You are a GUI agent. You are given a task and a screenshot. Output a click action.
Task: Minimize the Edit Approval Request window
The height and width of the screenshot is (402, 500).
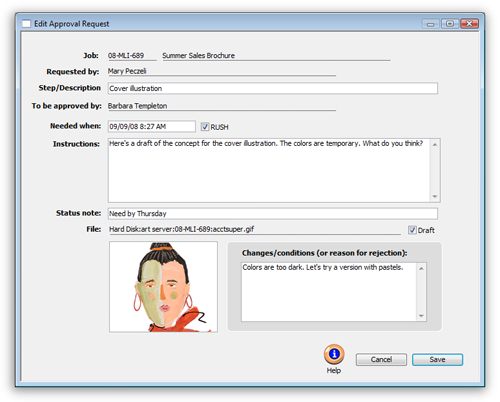431,24
